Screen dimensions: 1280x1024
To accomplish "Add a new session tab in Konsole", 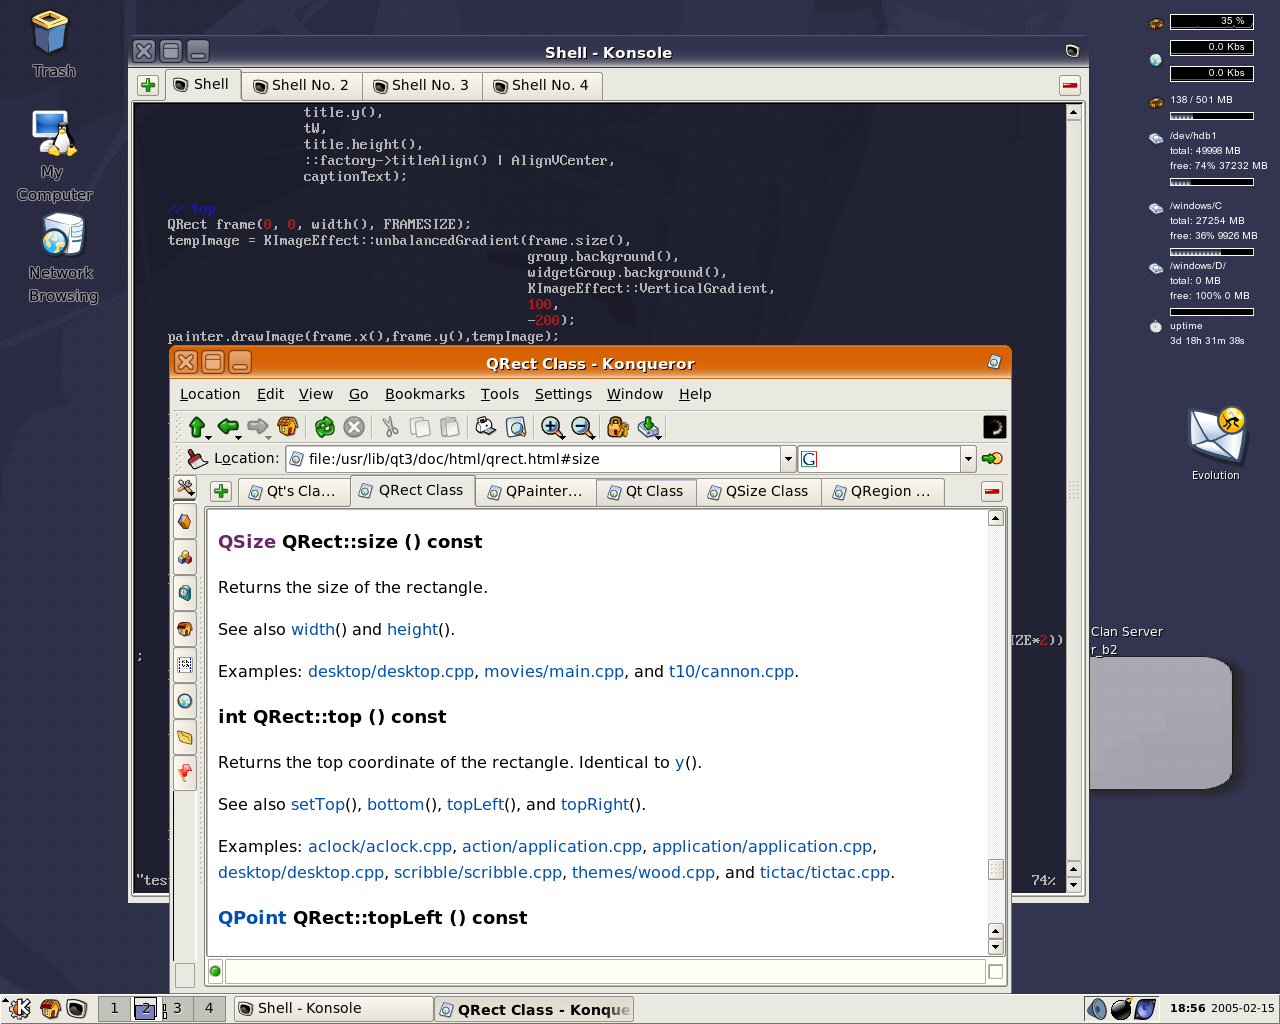I will tap(148, 85).
